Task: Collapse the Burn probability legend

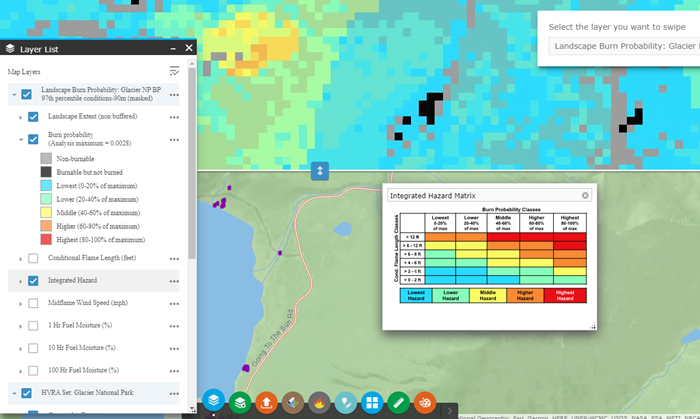Action: [21, 140]
